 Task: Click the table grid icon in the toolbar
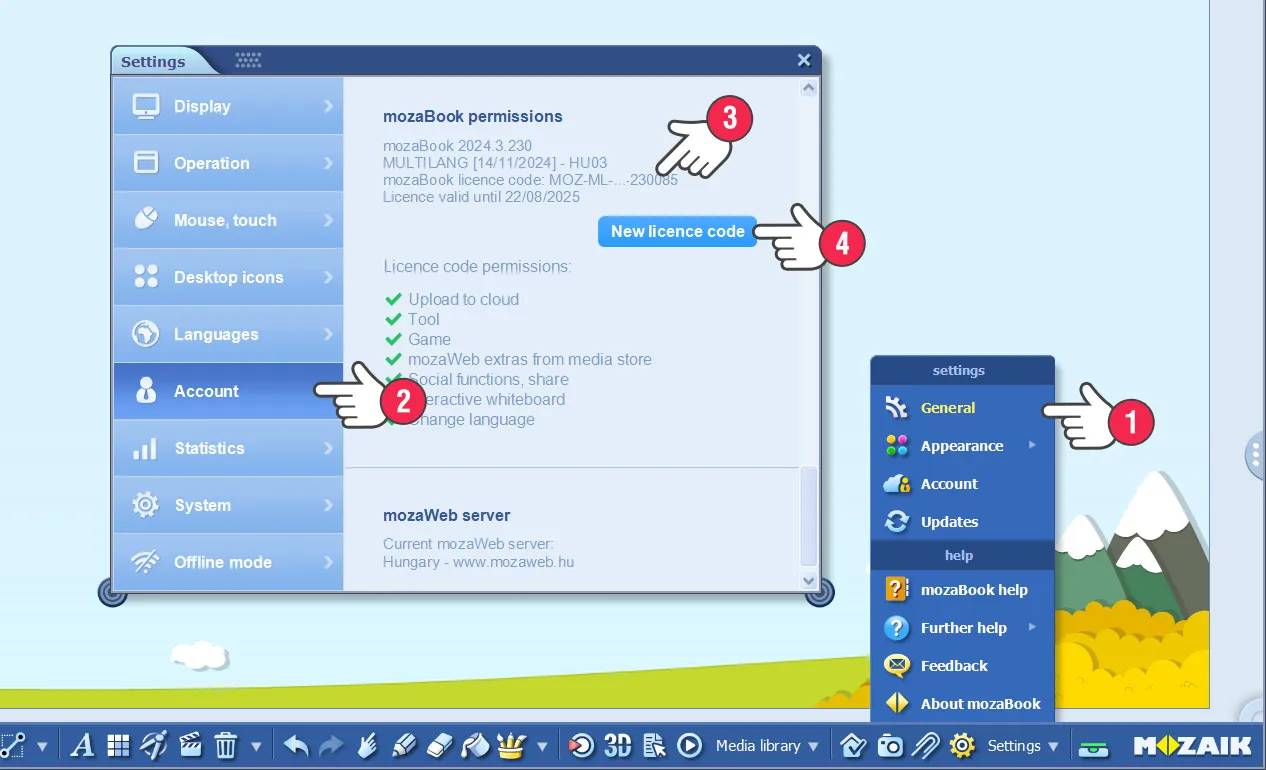119,746
